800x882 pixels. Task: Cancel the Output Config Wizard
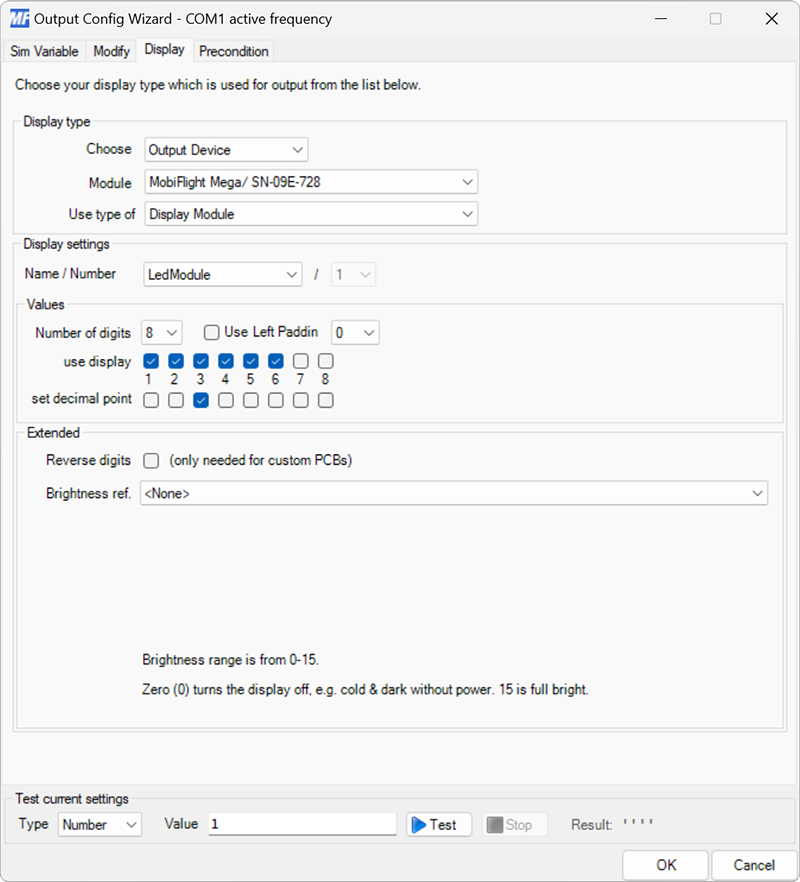point(754,864)
